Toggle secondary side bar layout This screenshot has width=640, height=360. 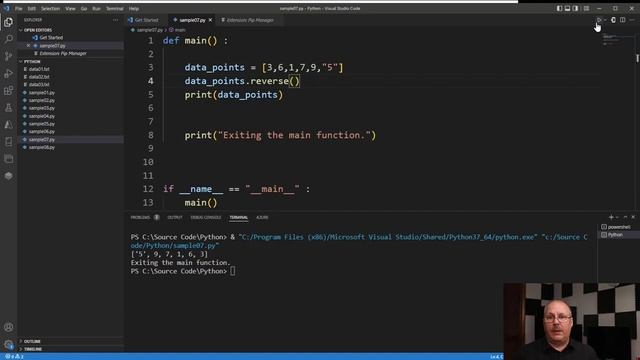(x=576, y=8)
